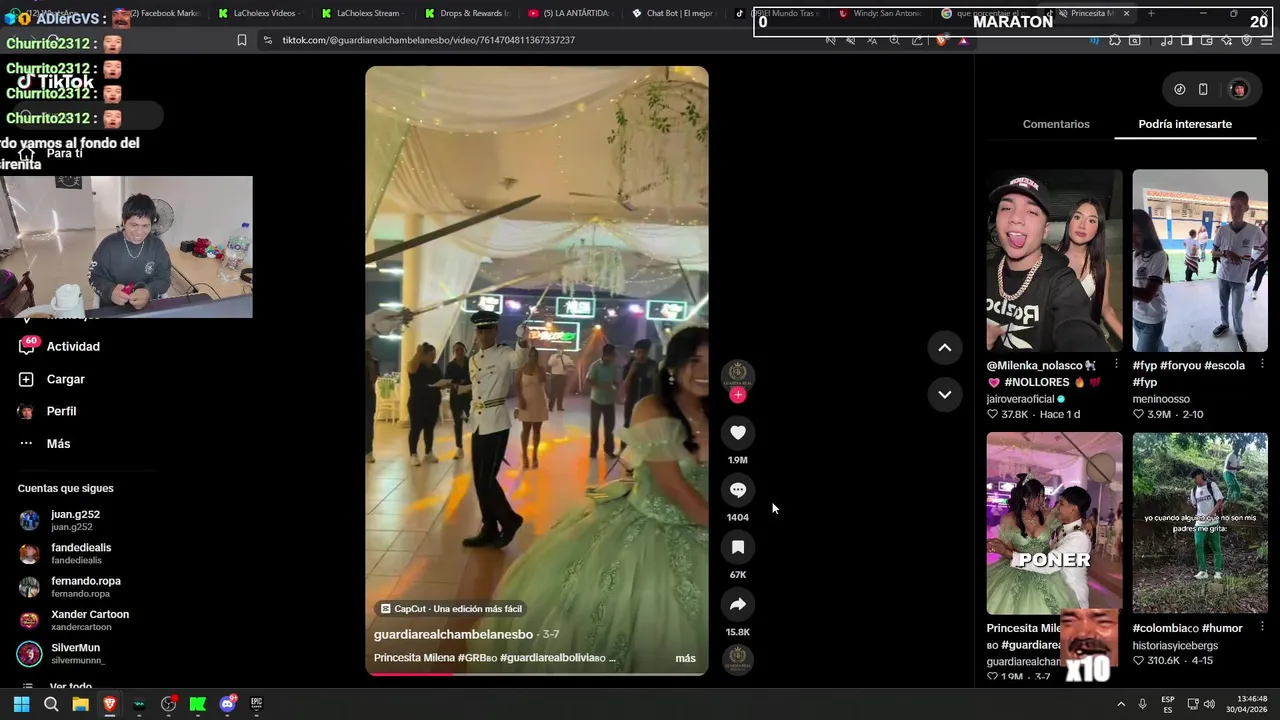Click historiasyicebergs author name
This screenshot has width=1280, height=720.
click(x=1175, y=645)
